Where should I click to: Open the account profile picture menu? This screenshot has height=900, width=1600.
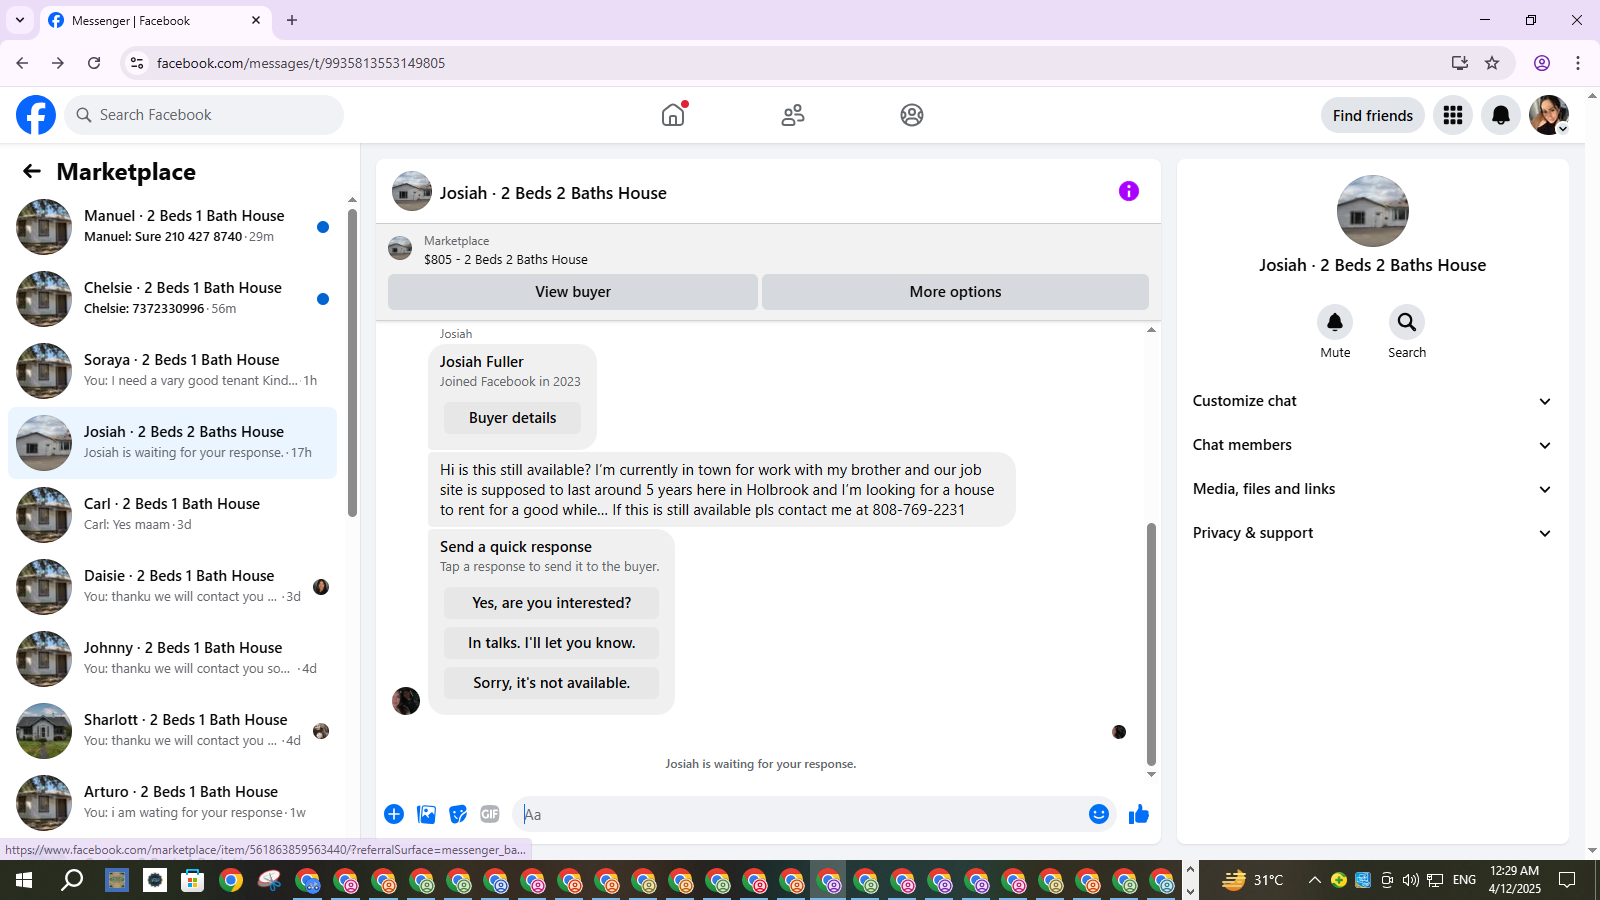1549,115
